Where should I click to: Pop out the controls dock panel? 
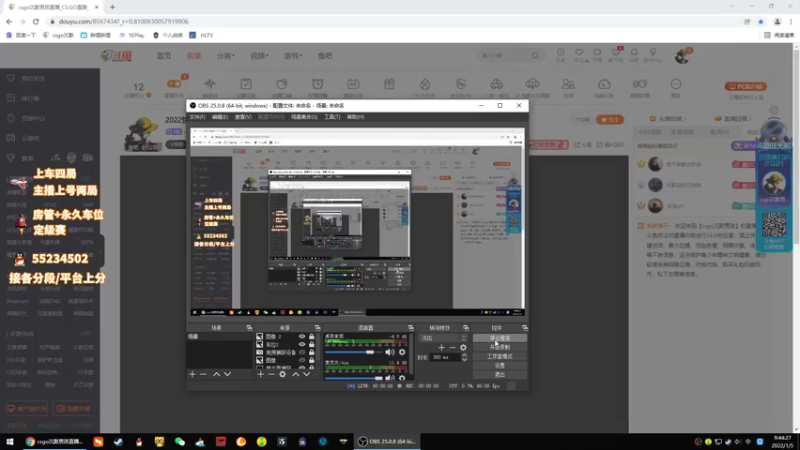click(524, 328)
